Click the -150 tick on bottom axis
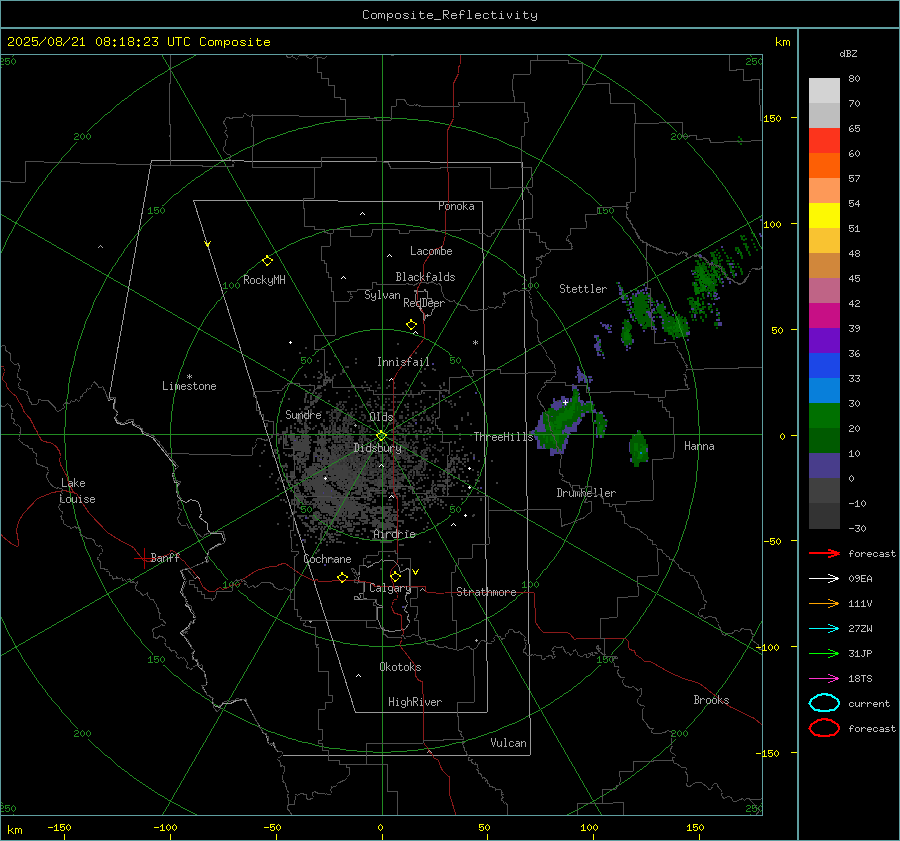 point(59,827)
